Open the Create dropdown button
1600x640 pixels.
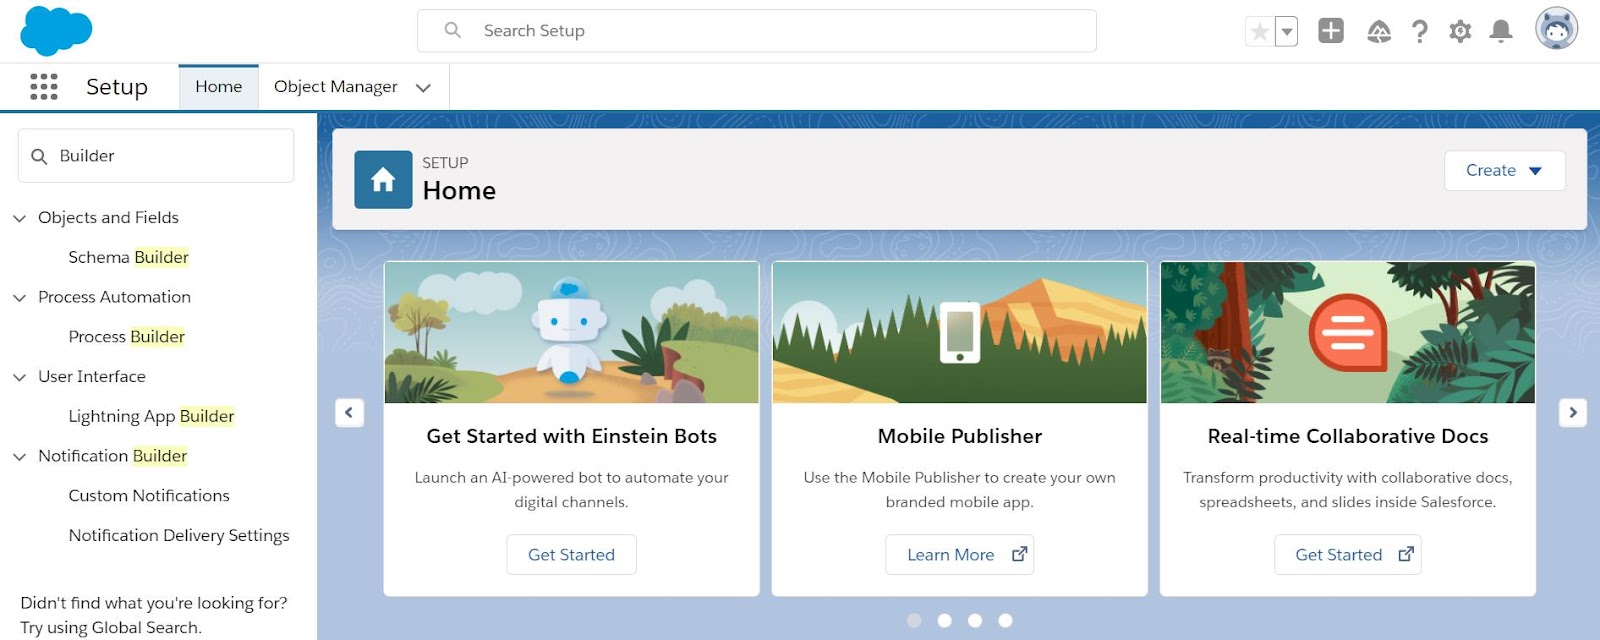click(1504, 171)
